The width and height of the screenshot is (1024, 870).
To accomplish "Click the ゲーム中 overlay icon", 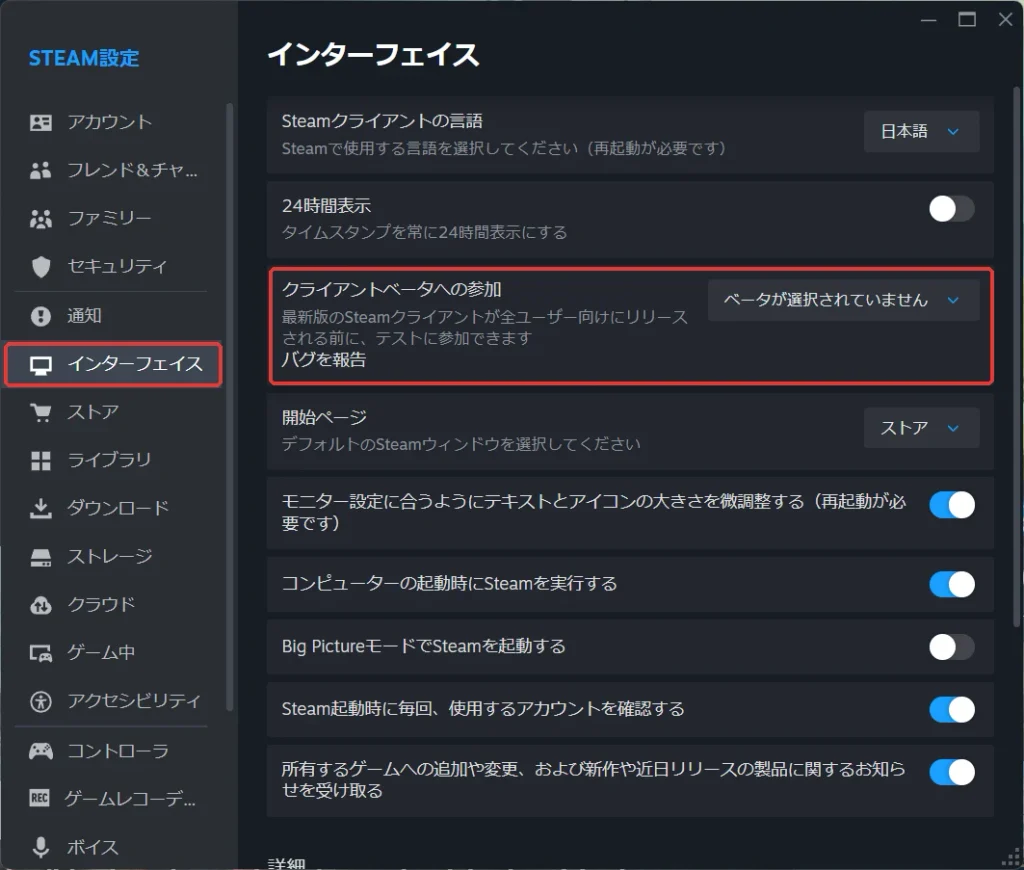I will click(x=40, y=653).
